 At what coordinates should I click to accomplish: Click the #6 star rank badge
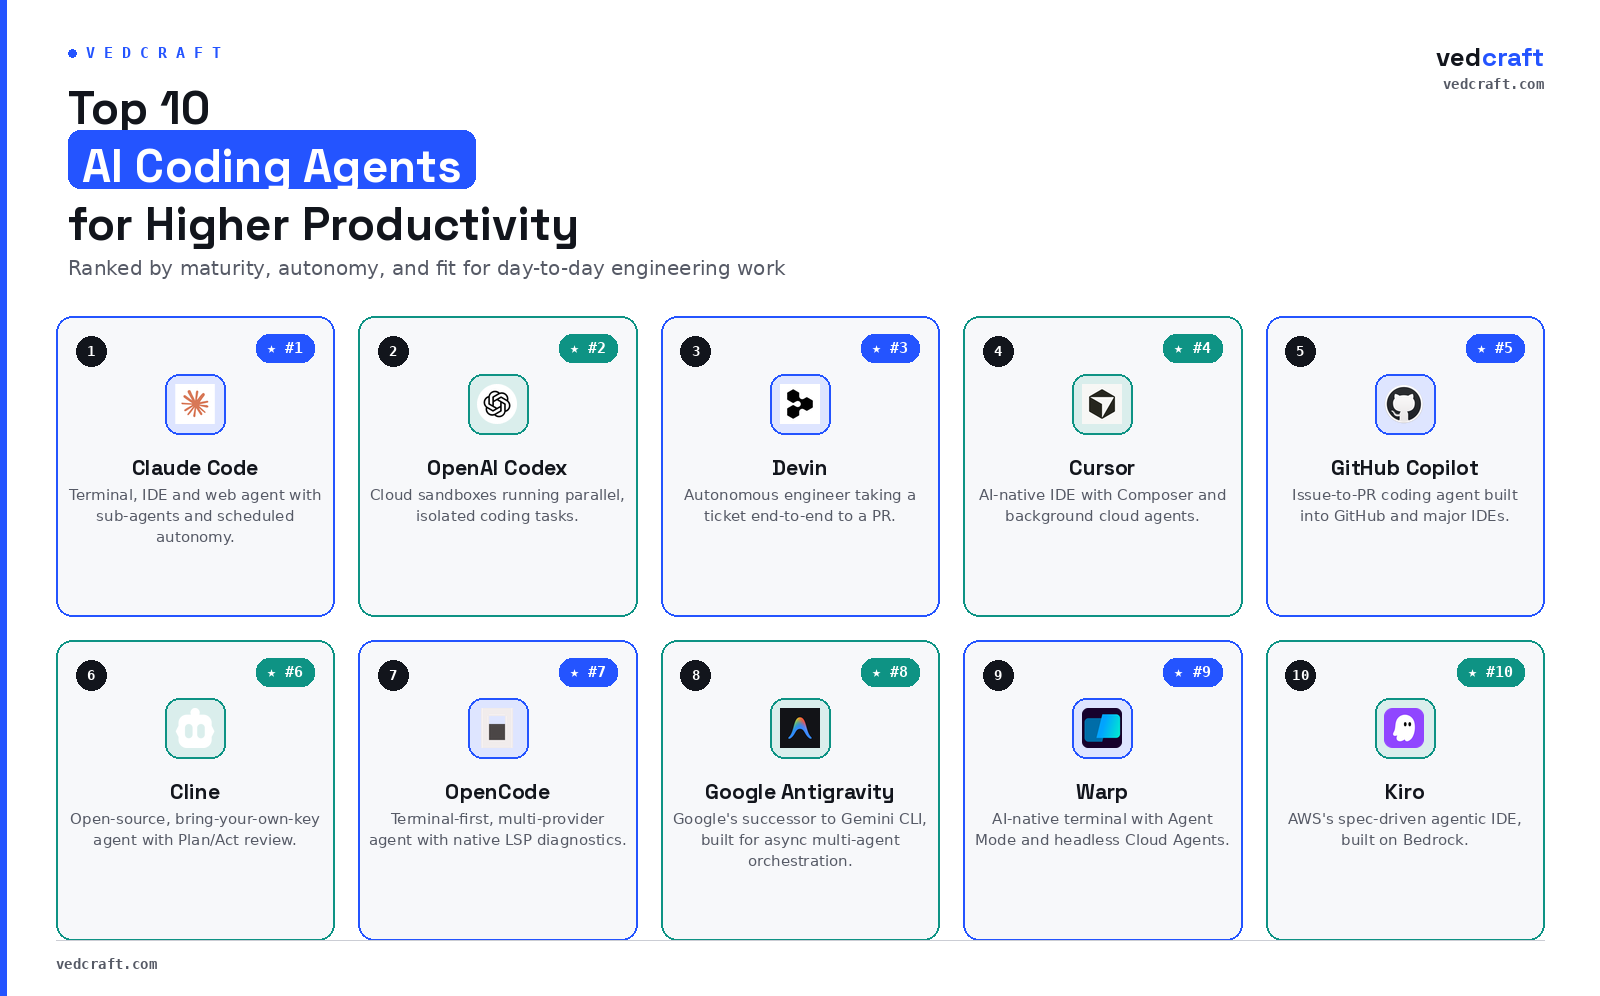286,672
